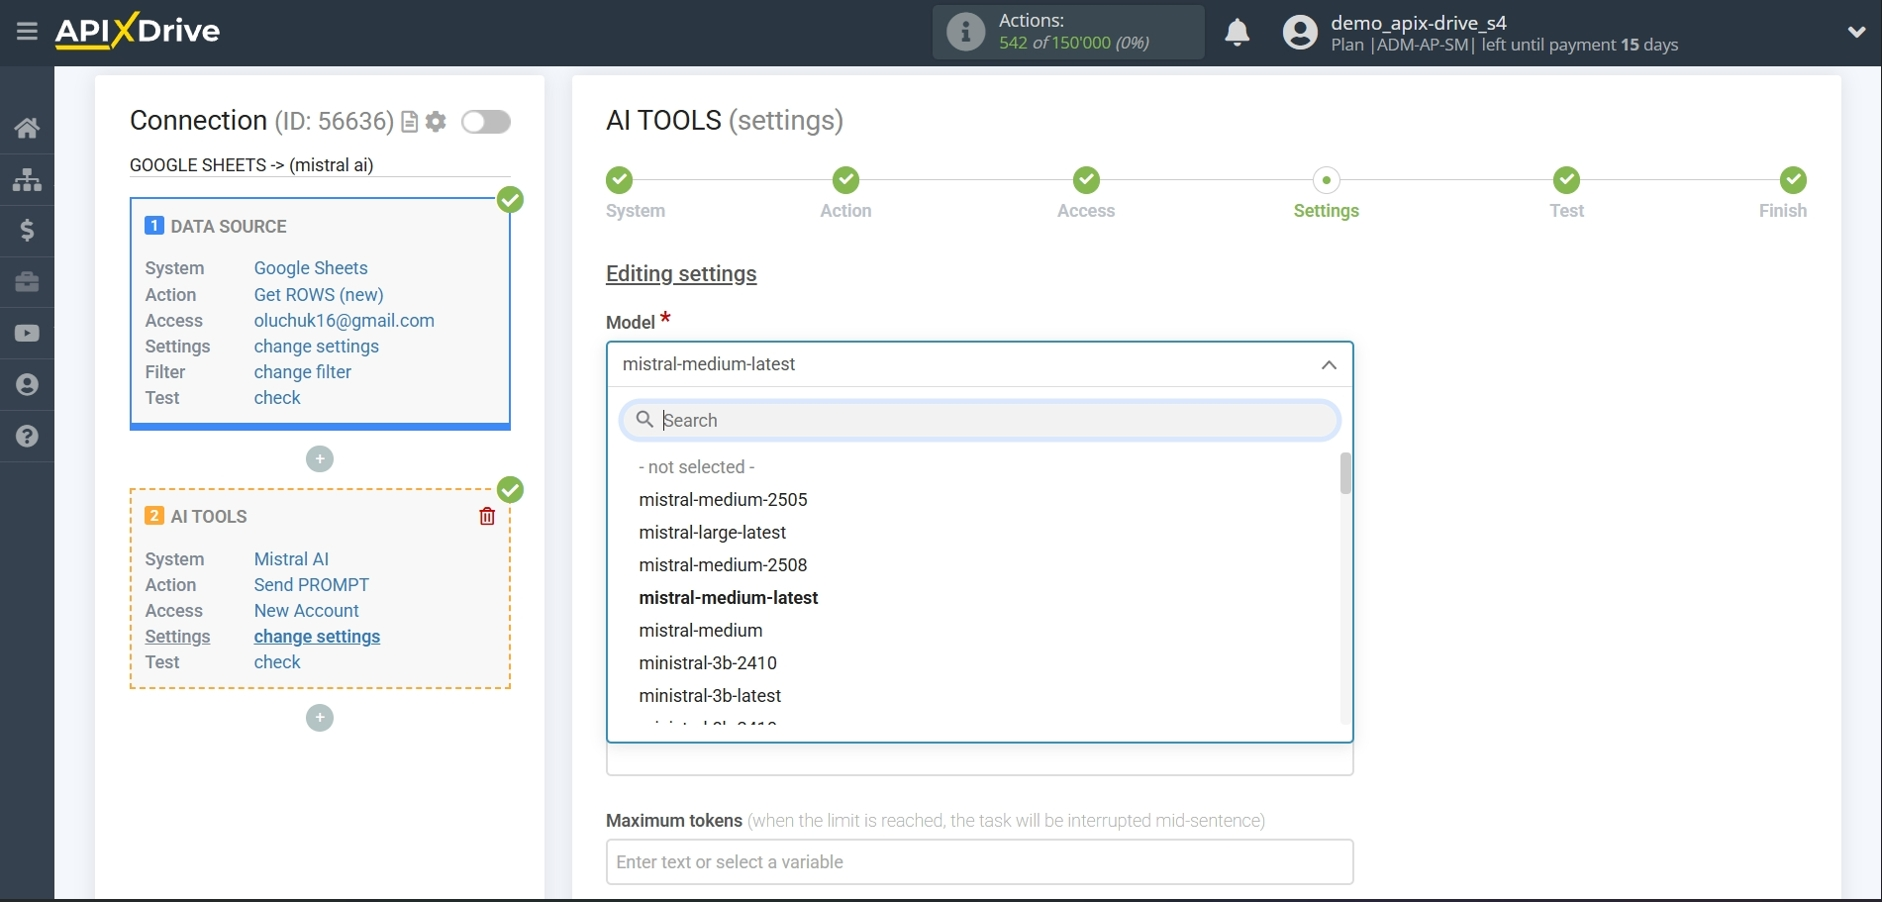
Task: Open billing via the dollar sign sidebar icon
Action: (x=26, y=231)
